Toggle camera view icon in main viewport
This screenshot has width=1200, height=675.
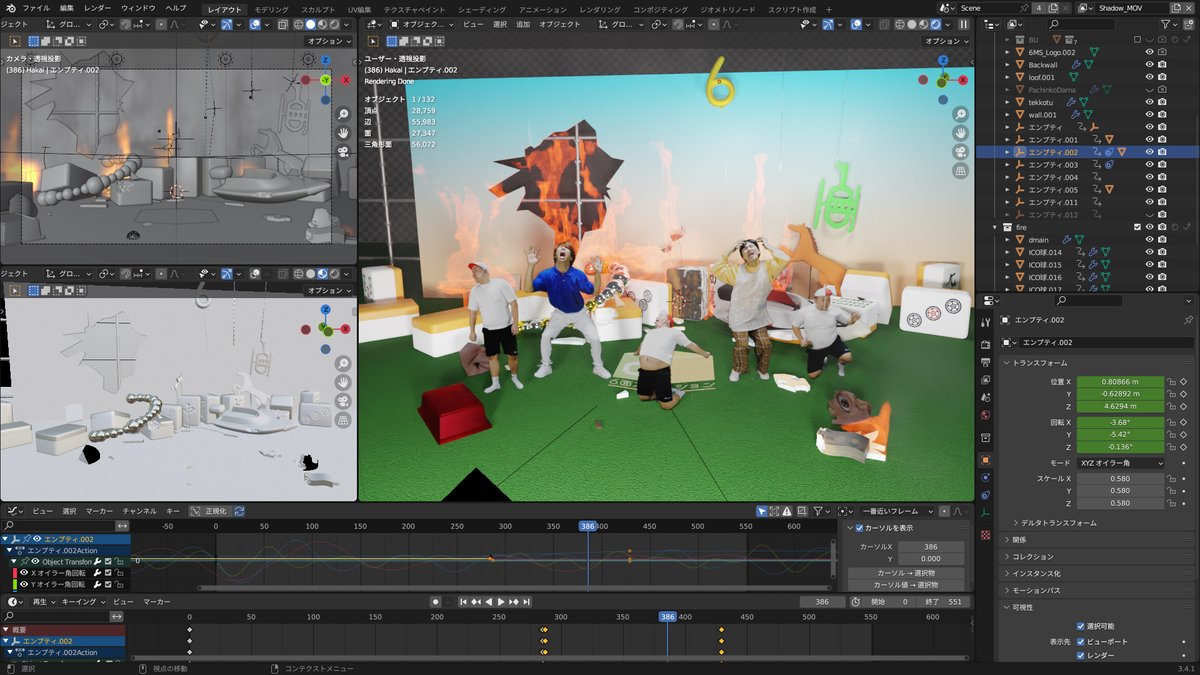961,152
